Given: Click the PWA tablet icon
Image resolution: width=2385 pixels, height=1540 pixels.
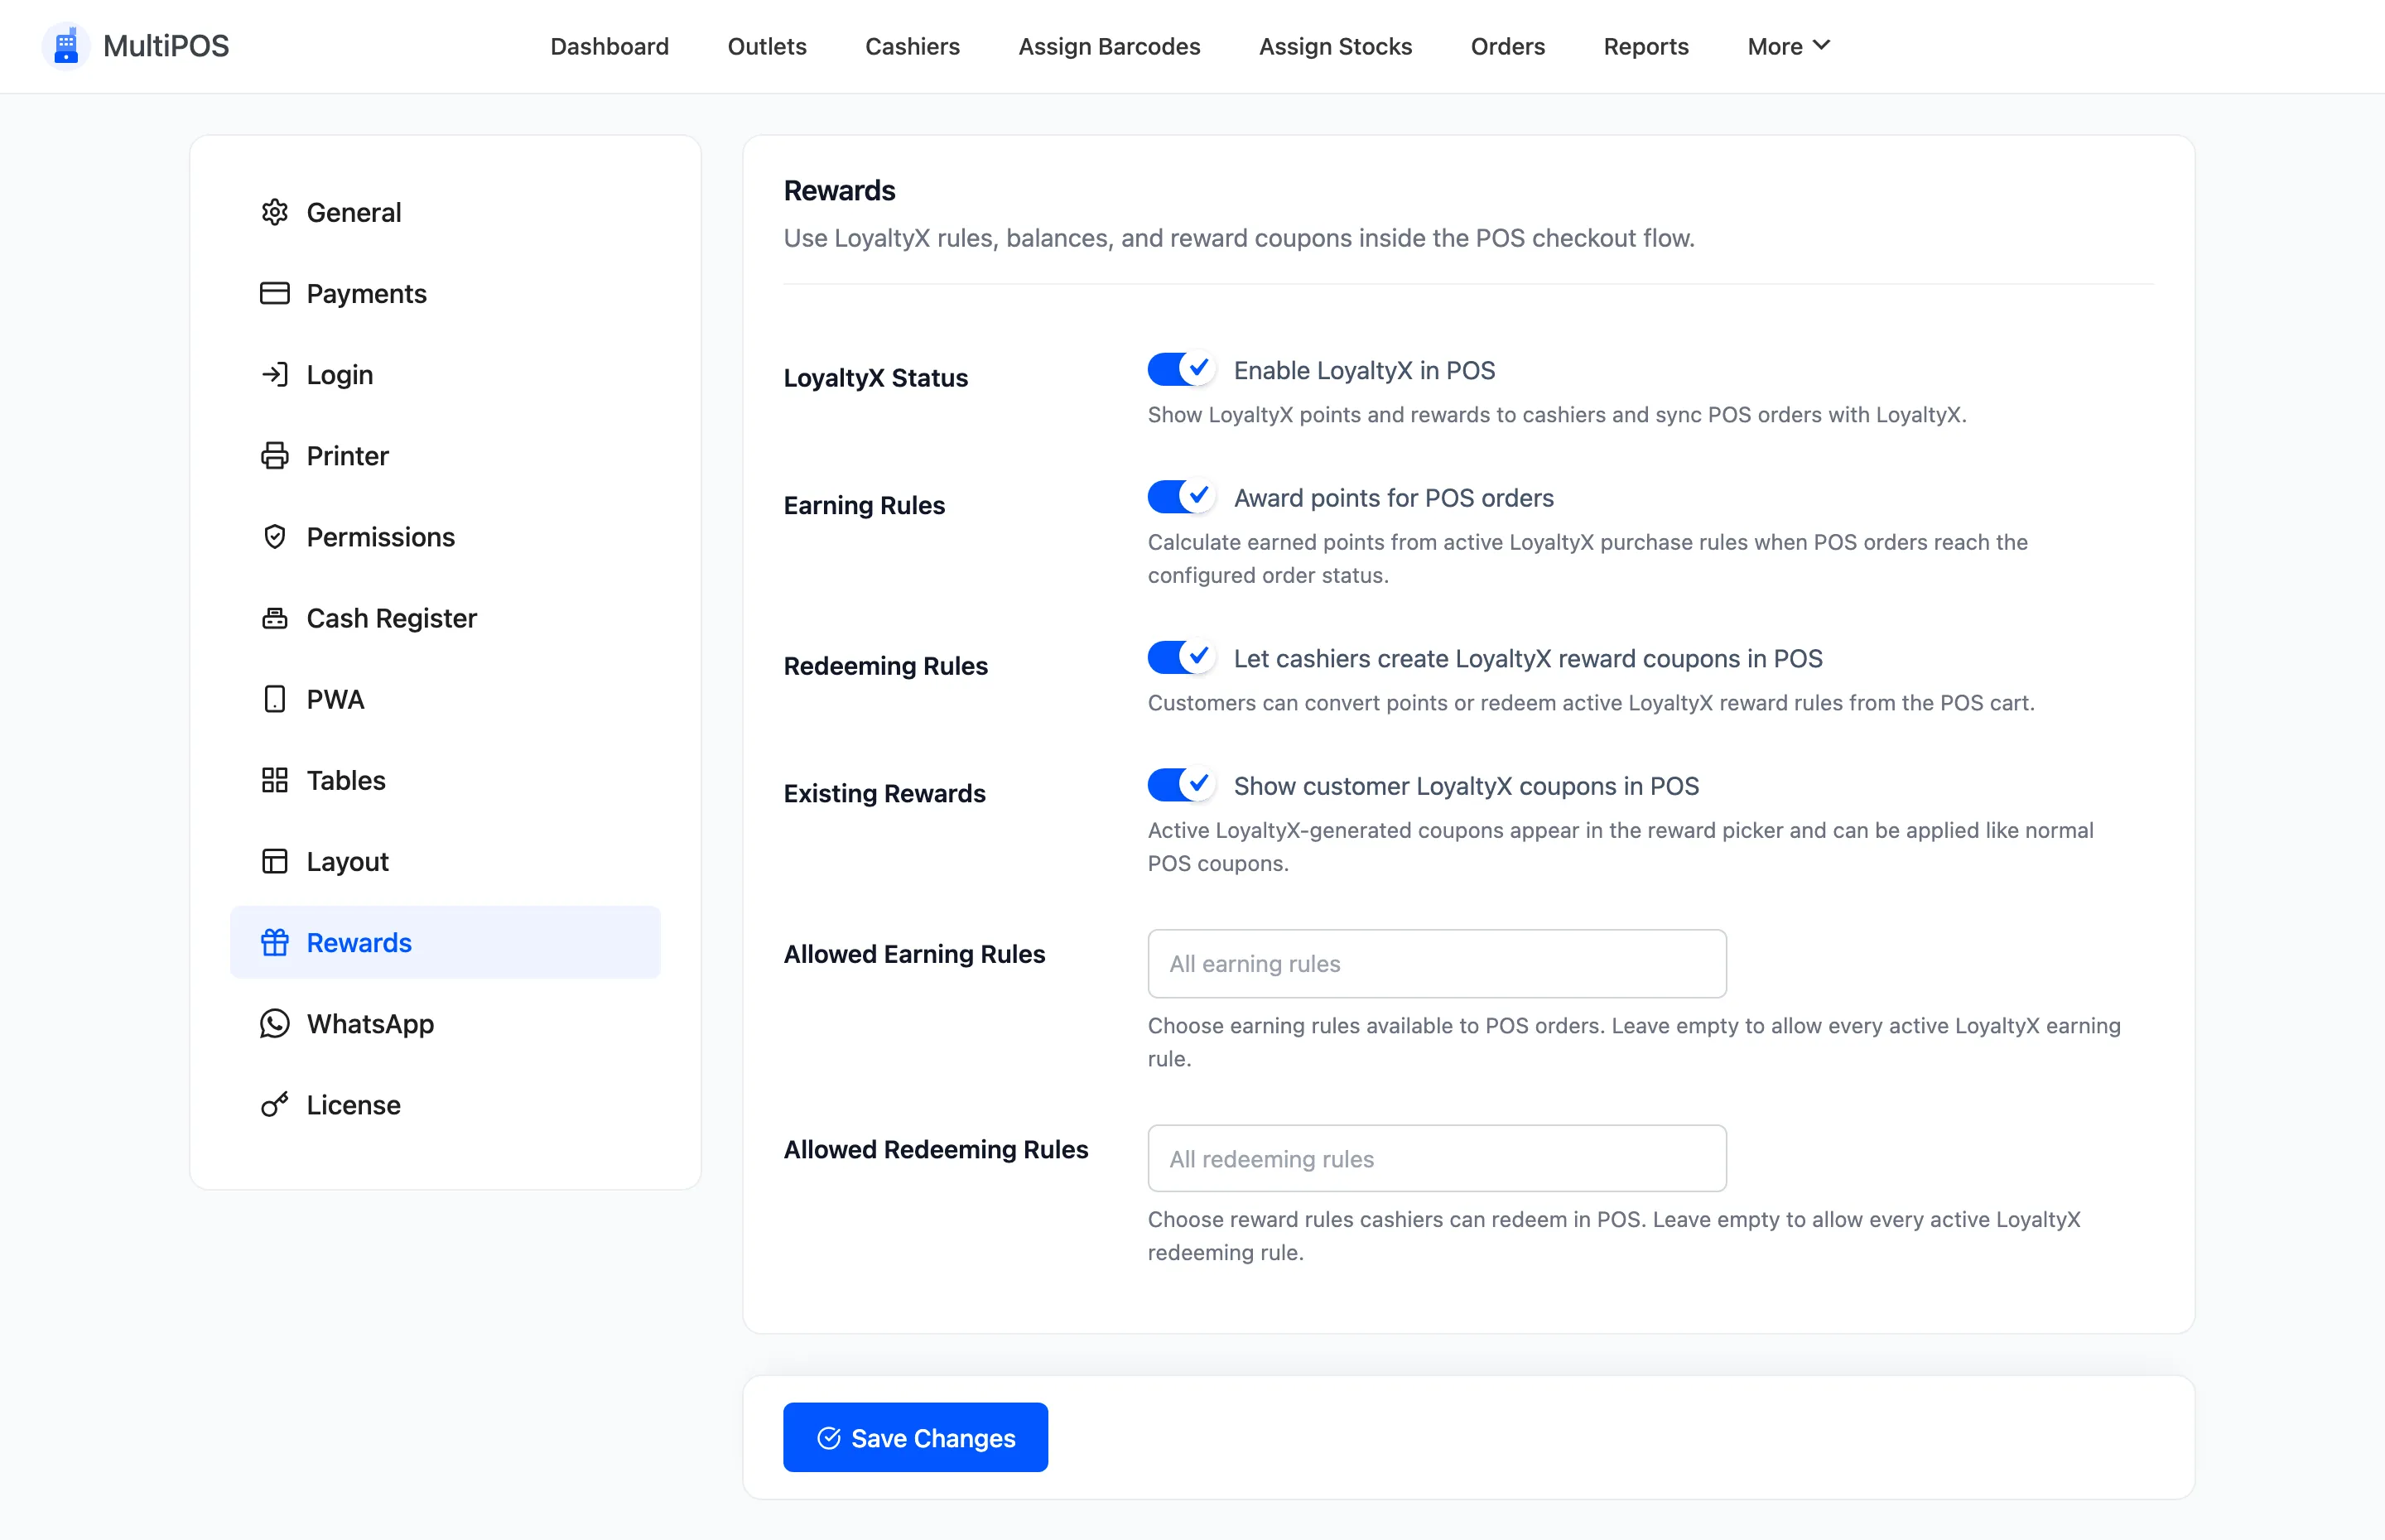Looking at the screenshot, I should tap(274, 699).
